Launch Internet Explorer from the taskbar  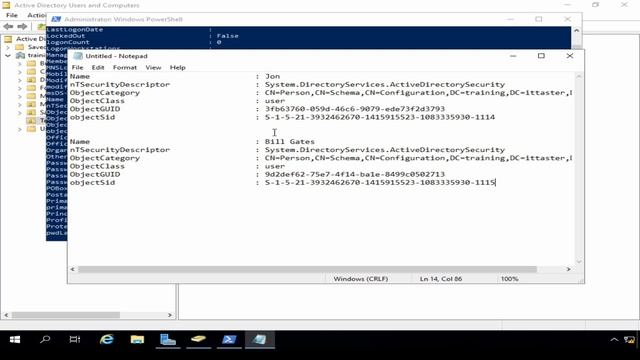click(x=107, y=340)
